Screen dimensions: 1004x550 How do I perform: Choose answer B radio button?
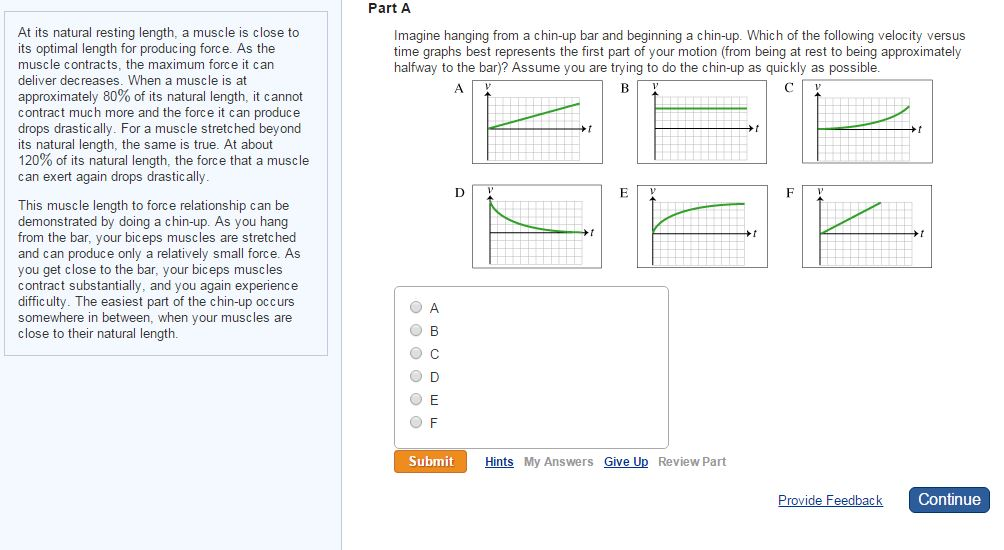(416, 331)
